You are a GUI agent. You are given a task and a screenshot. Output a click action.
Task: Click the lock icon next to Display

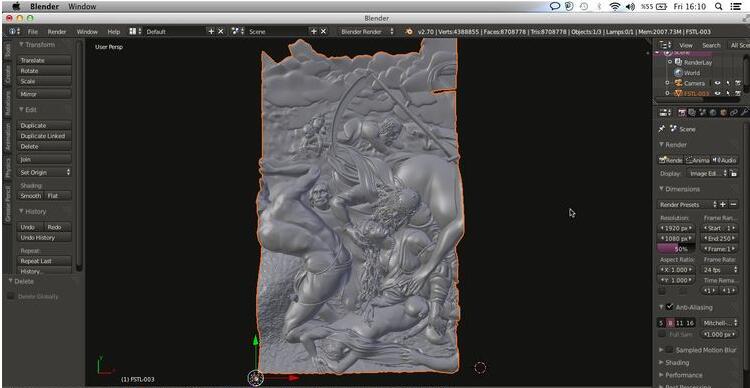[733, 174]
